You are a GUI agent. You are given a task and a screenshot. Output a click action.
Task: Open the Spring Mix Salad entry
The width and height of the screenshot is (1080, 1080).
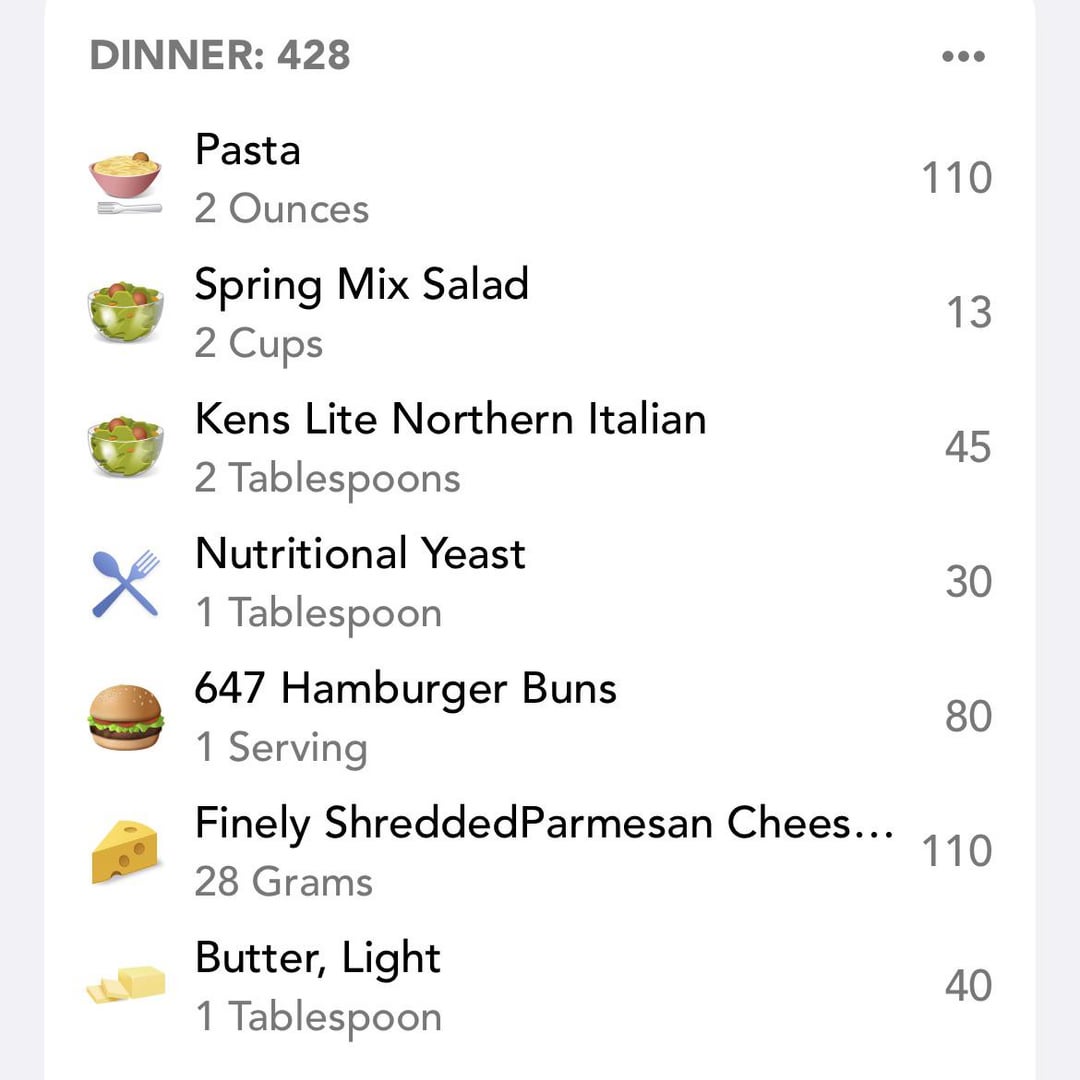pyautogui.click(x=540, y=313)
